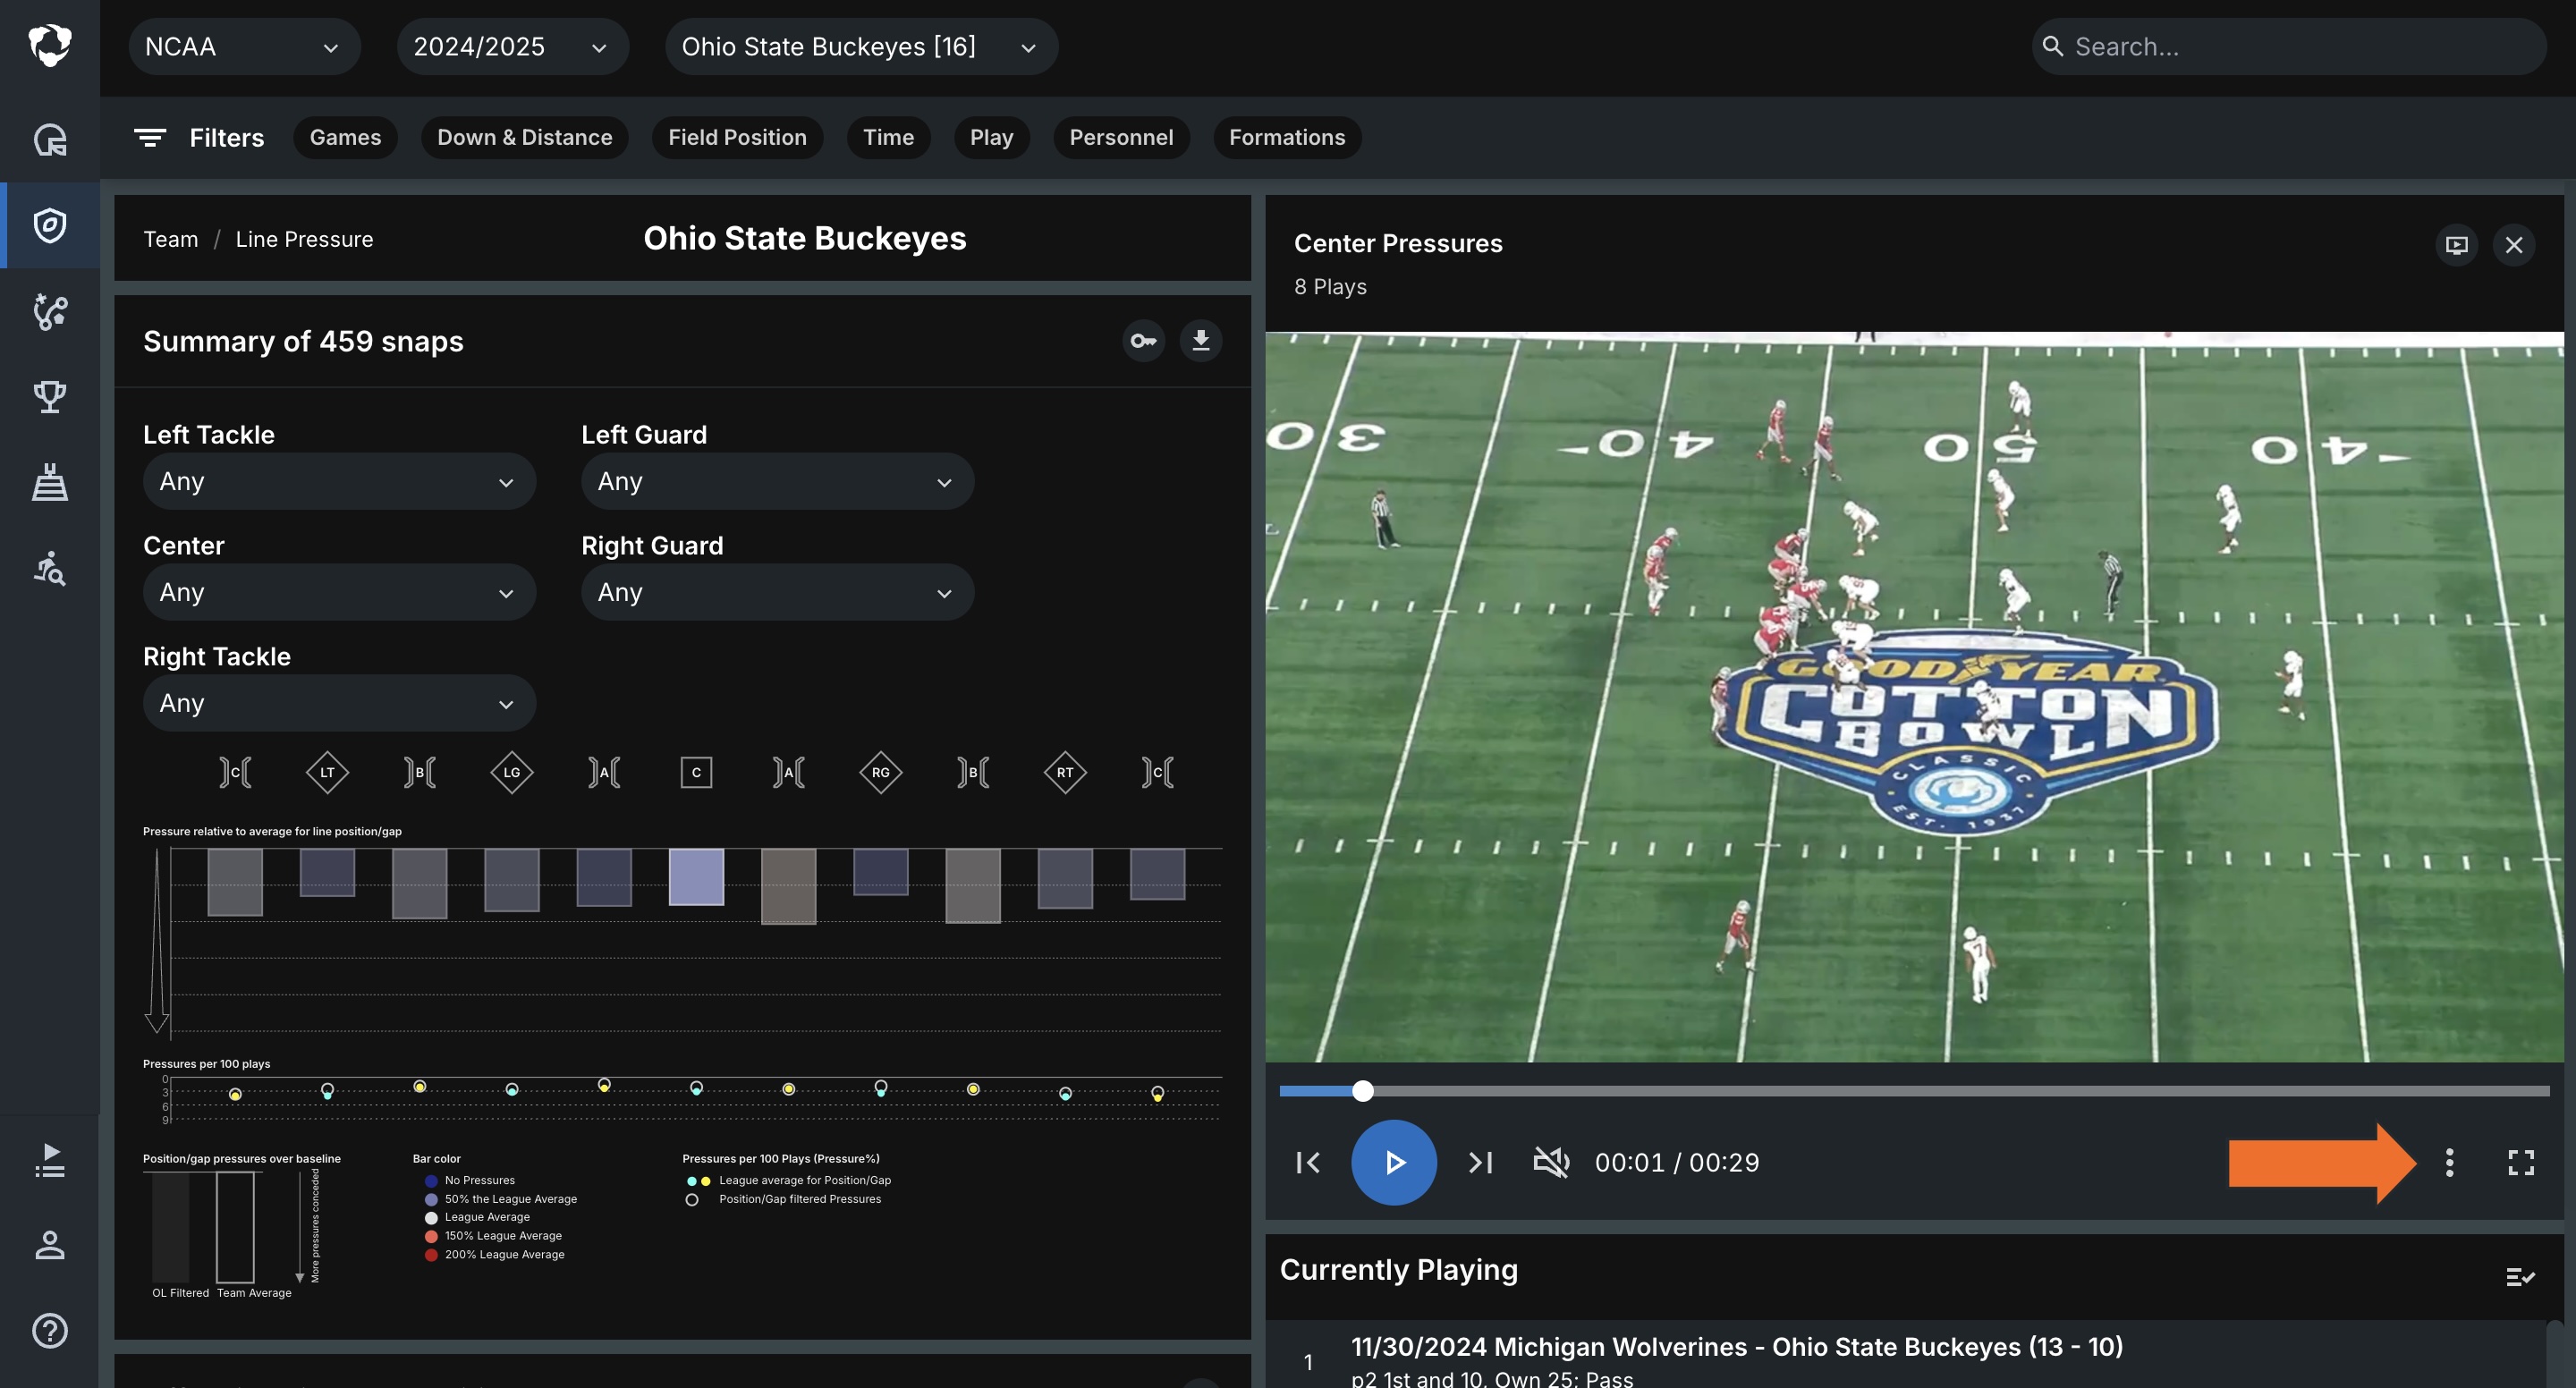The width and height of the screenshot is (2576, 1388).
Task: Open the playlist icon in sidebar
Action: [50, 1160]
